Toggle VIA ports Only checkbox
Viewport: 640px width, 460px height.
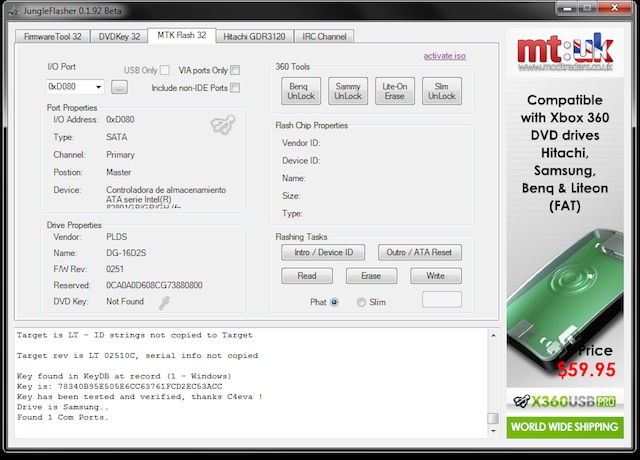pos(235,70)
